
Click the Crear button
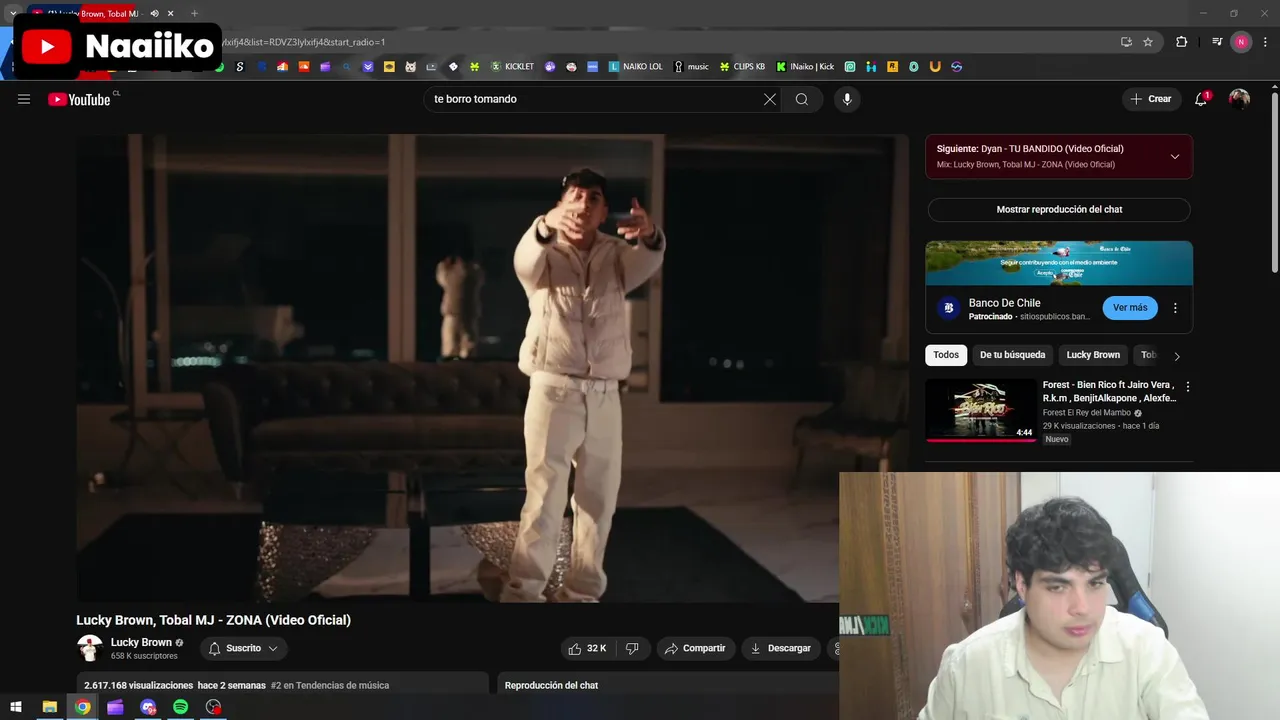(1151, 99)
